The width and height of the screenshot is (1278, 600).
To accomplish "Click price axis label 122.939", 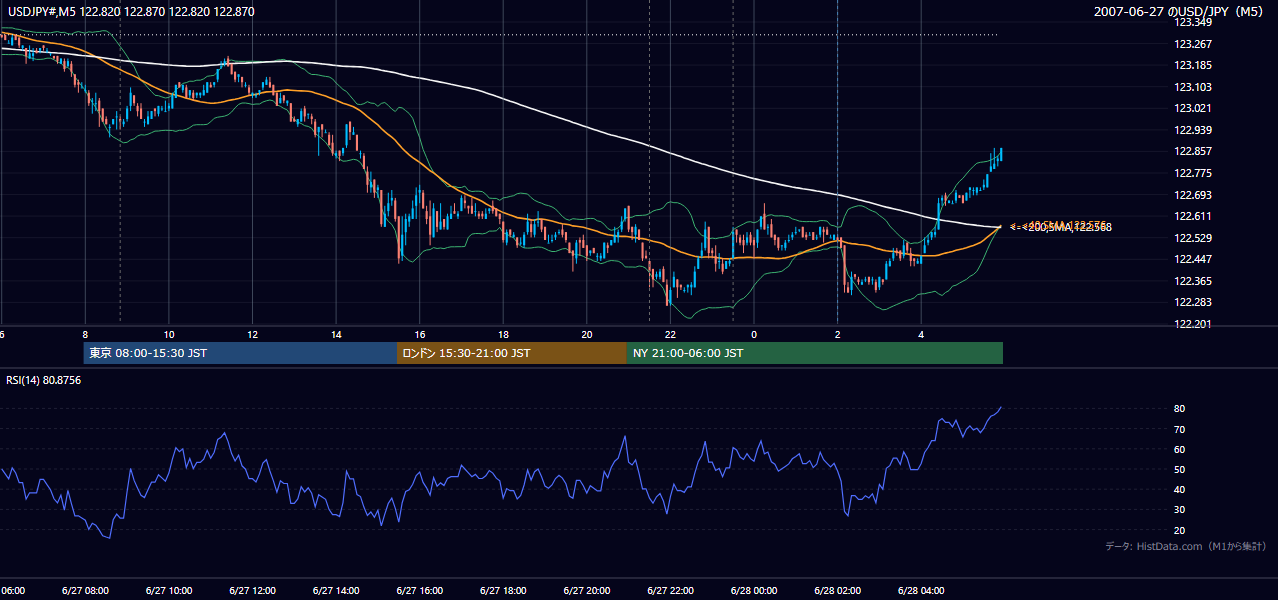I will [1193, 130].
